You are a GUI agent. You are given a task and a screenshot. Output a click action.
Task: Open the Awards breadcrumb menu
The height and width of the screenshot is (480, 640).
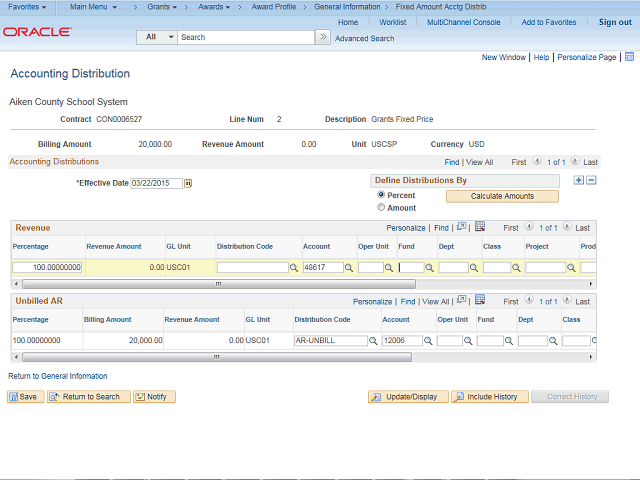[x=214, y=7]
